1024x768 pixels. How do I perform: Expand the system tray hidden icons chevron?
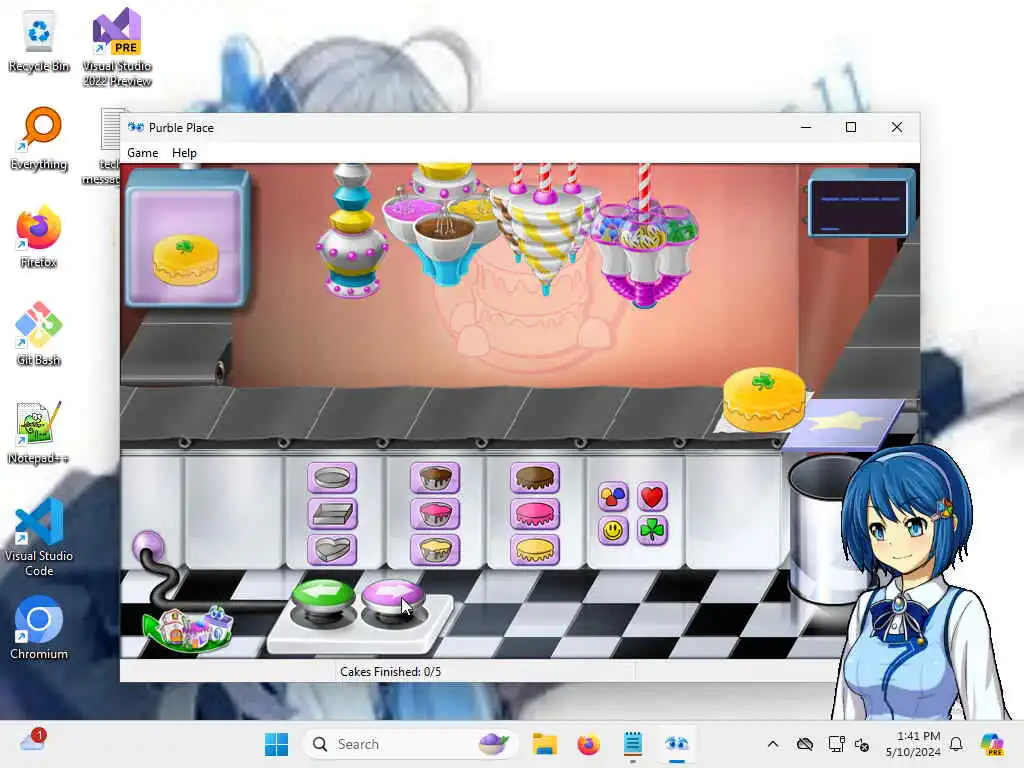[773, 744]
